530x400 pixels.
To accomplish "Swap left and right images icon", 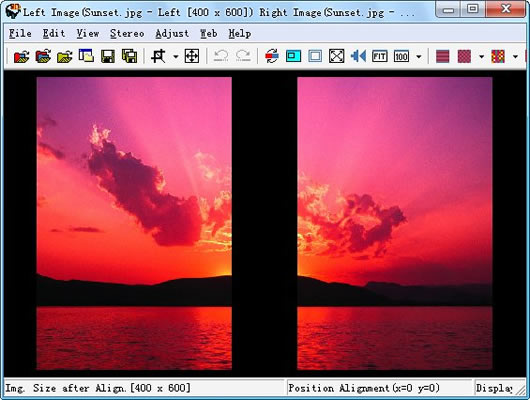I will 272,56.
